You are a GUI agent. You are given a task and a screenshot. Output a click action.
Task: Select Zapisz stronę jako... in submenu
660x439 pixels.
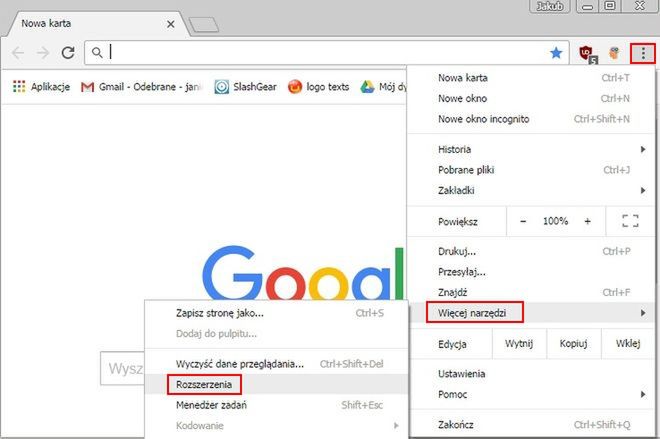point(276,313)
